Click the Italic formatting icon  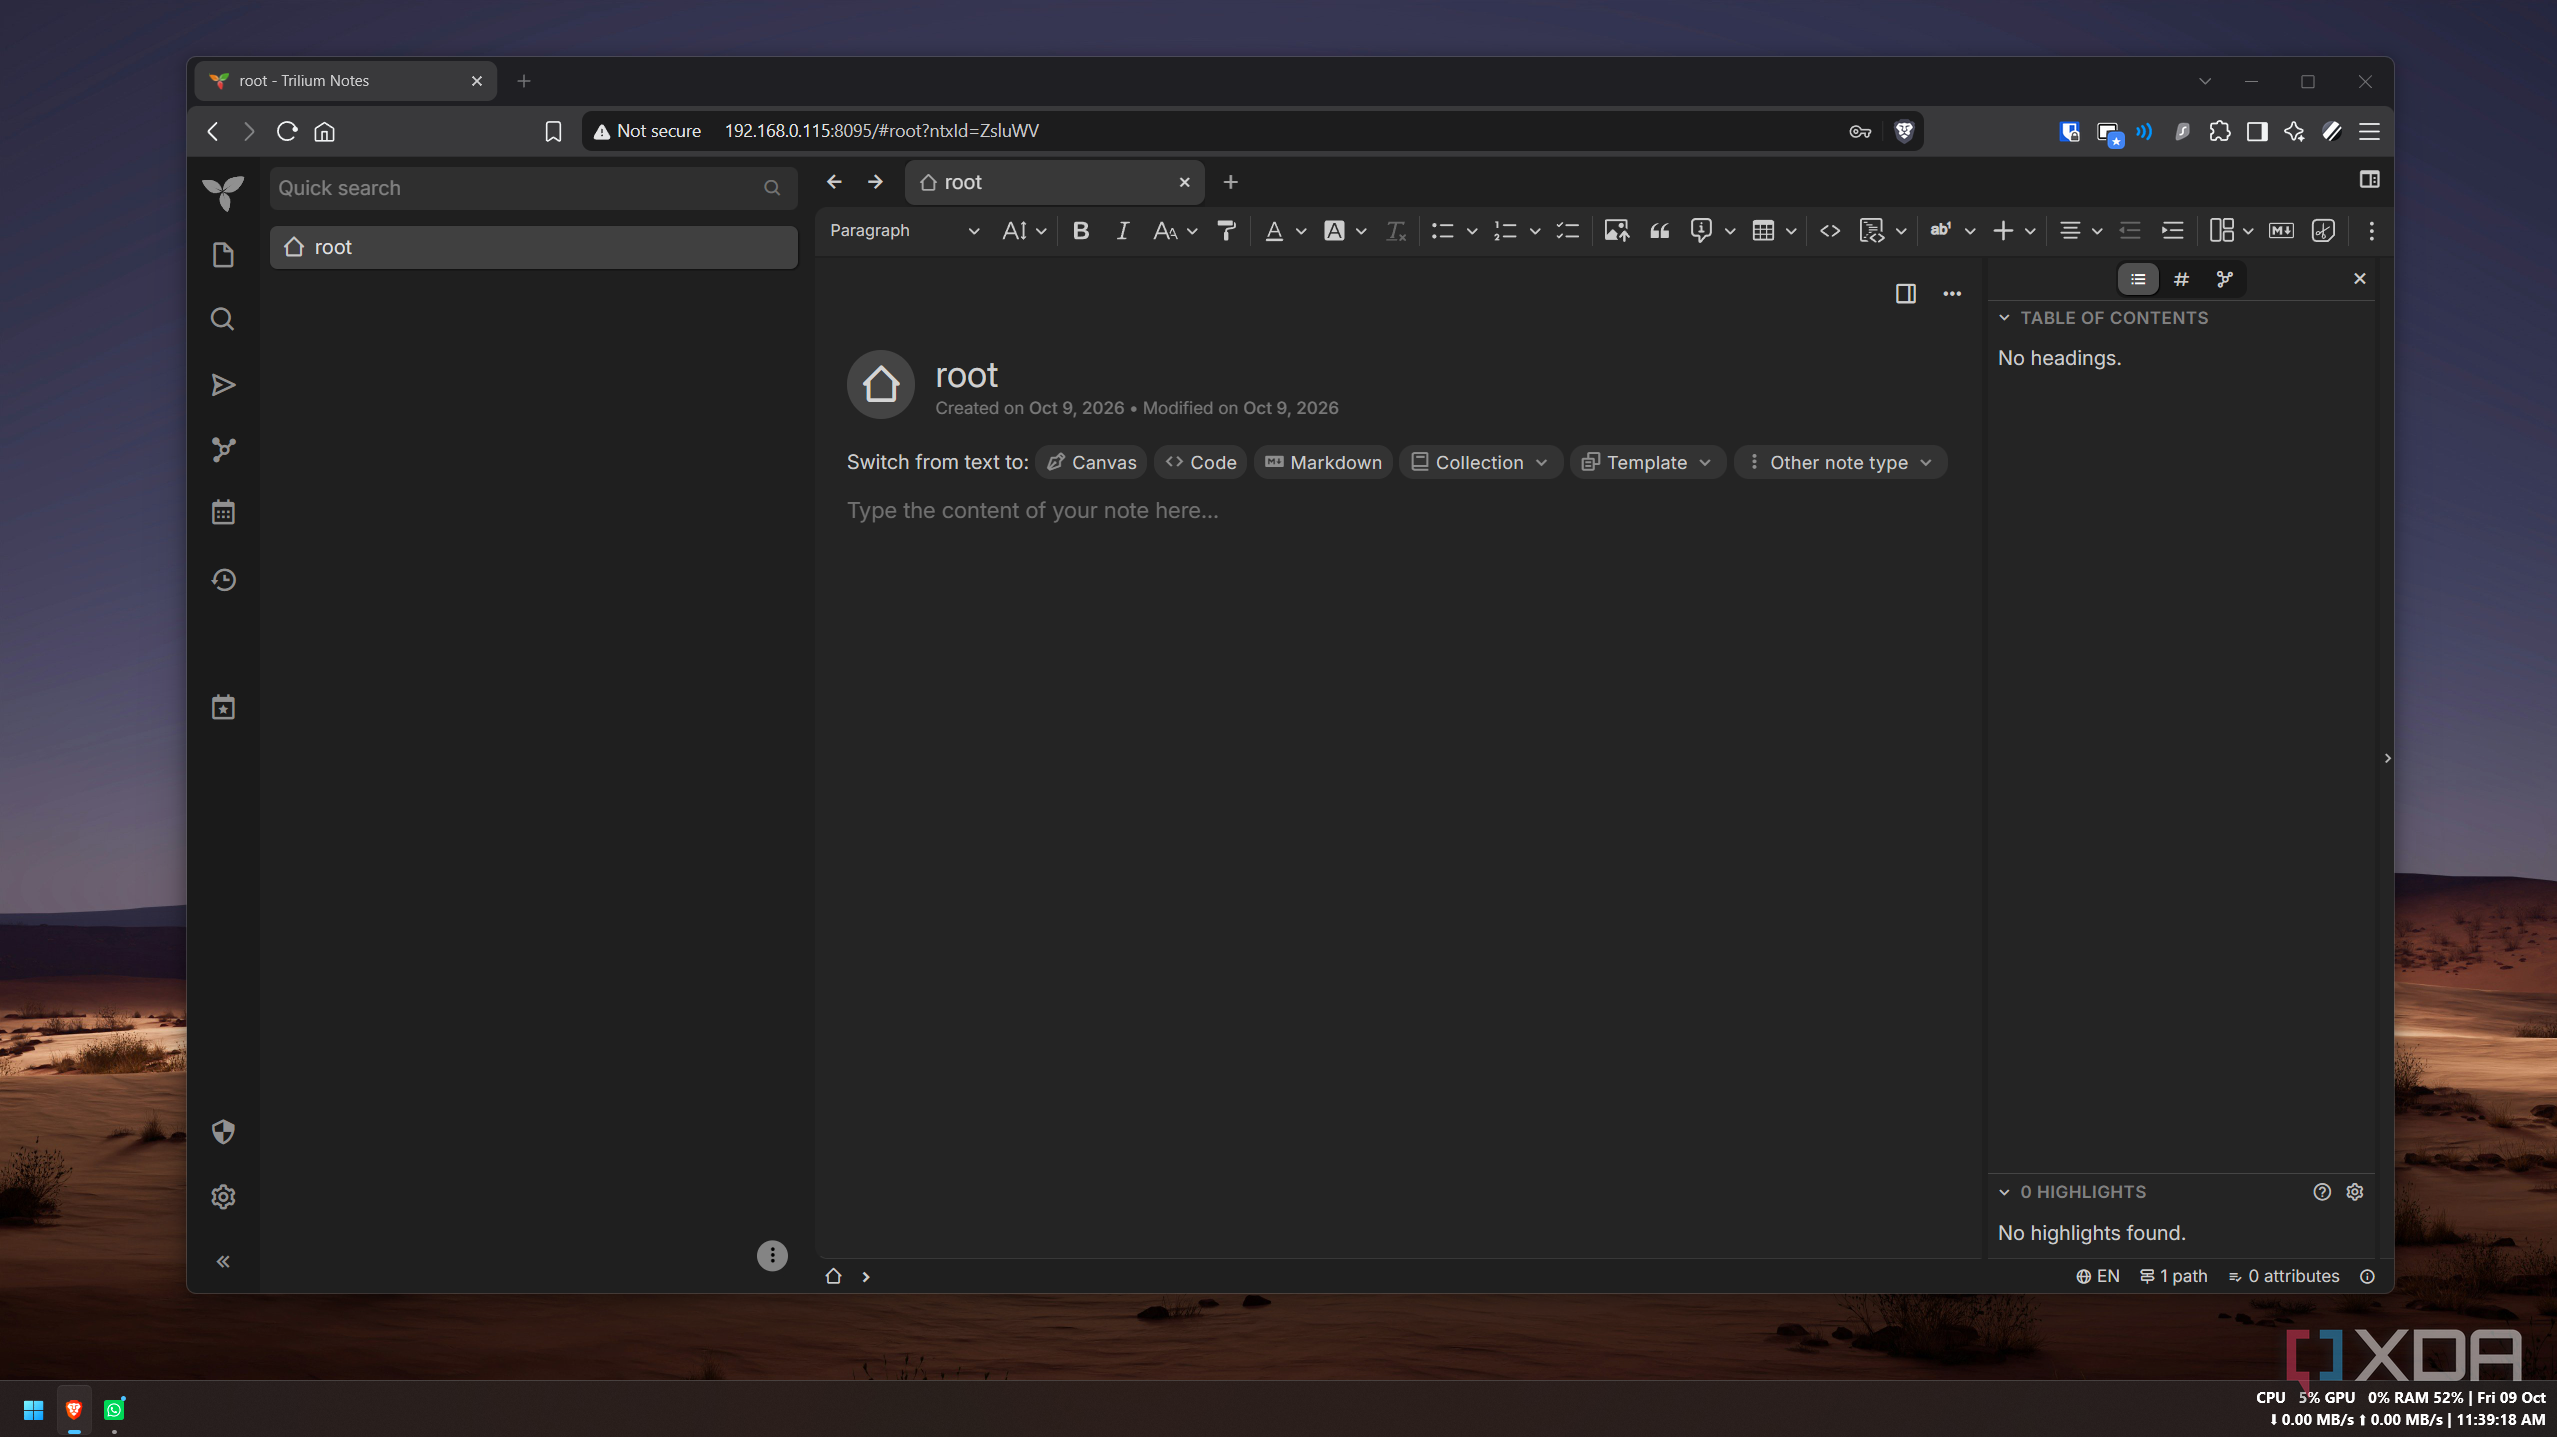tap(1122, 231)
